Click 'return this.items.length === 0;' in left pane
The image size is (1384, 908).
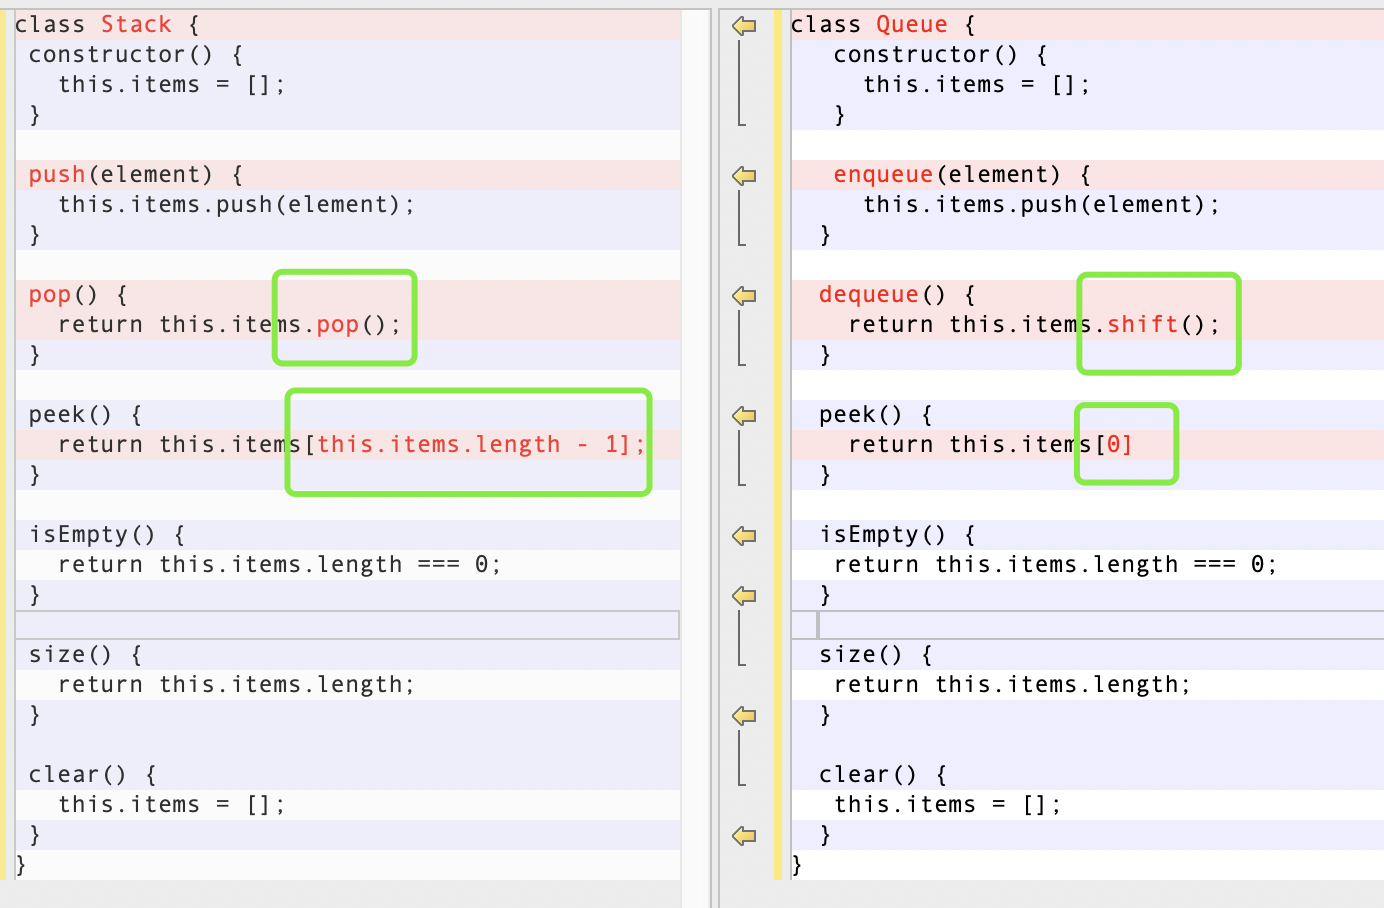pos(280,565)
